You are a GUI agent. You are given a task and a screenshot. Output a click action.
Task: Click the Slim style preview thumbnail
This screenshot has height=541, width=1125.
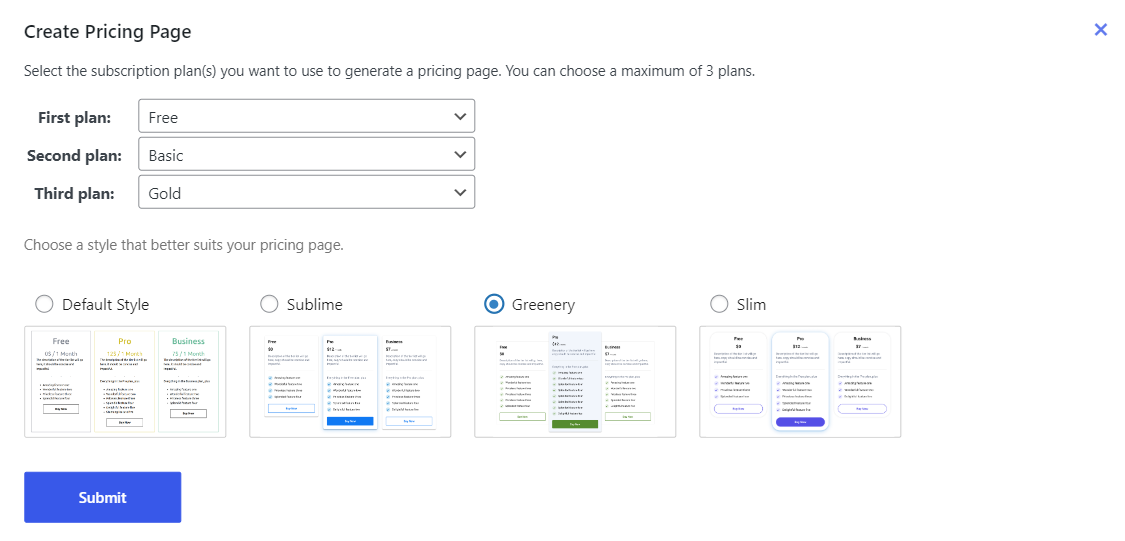coord(800,382)
